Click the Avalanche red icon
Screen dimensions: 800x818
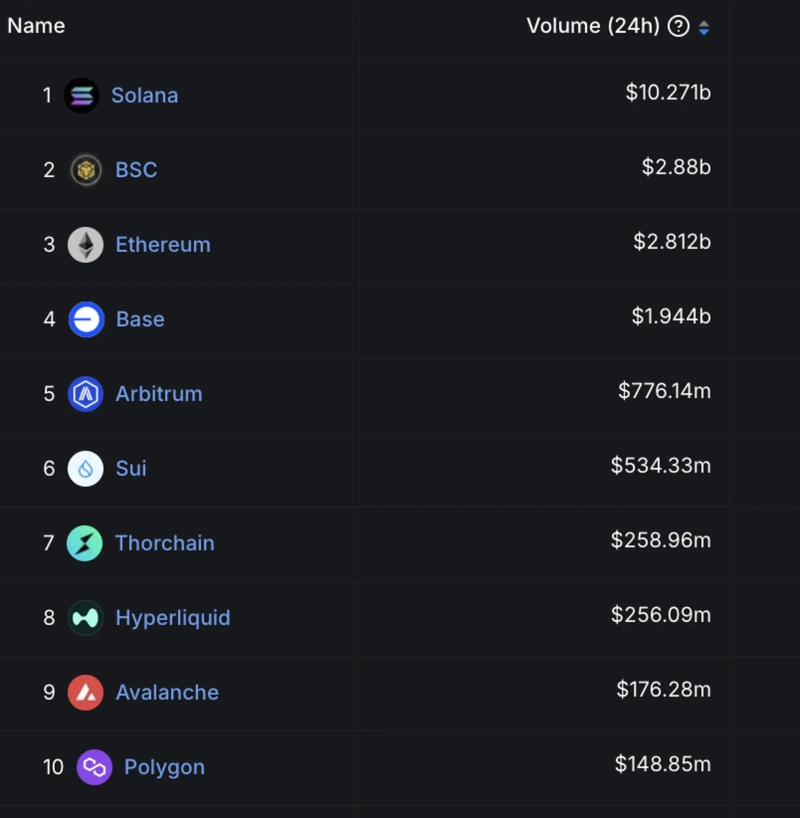tap(86, 692)
